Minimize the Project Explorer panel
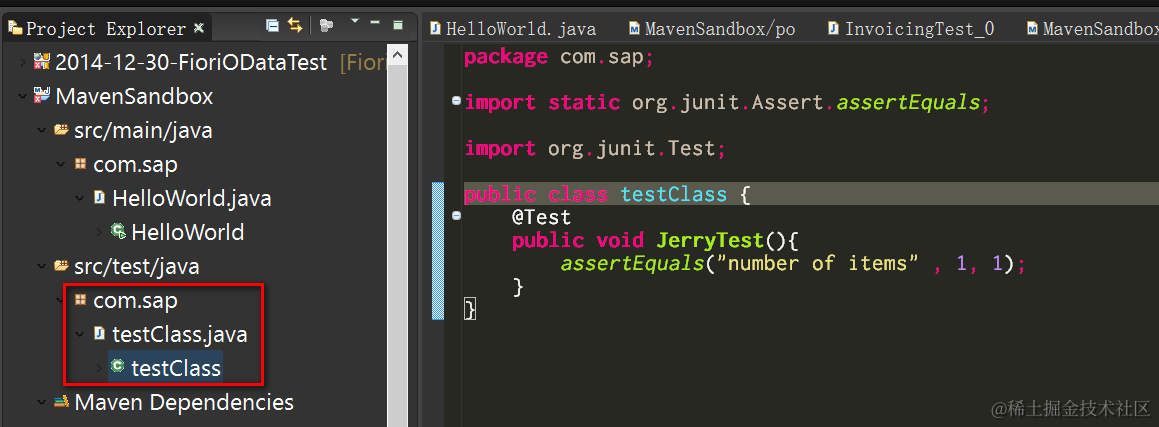 pyautogui.click(x=375, y=22)
